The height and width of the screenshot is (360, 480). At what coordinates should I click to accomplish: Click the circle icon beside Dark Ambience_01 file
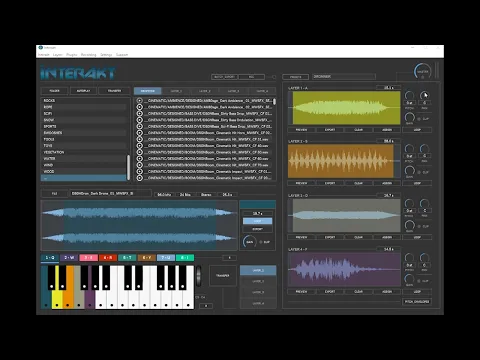tap(140, 100)
